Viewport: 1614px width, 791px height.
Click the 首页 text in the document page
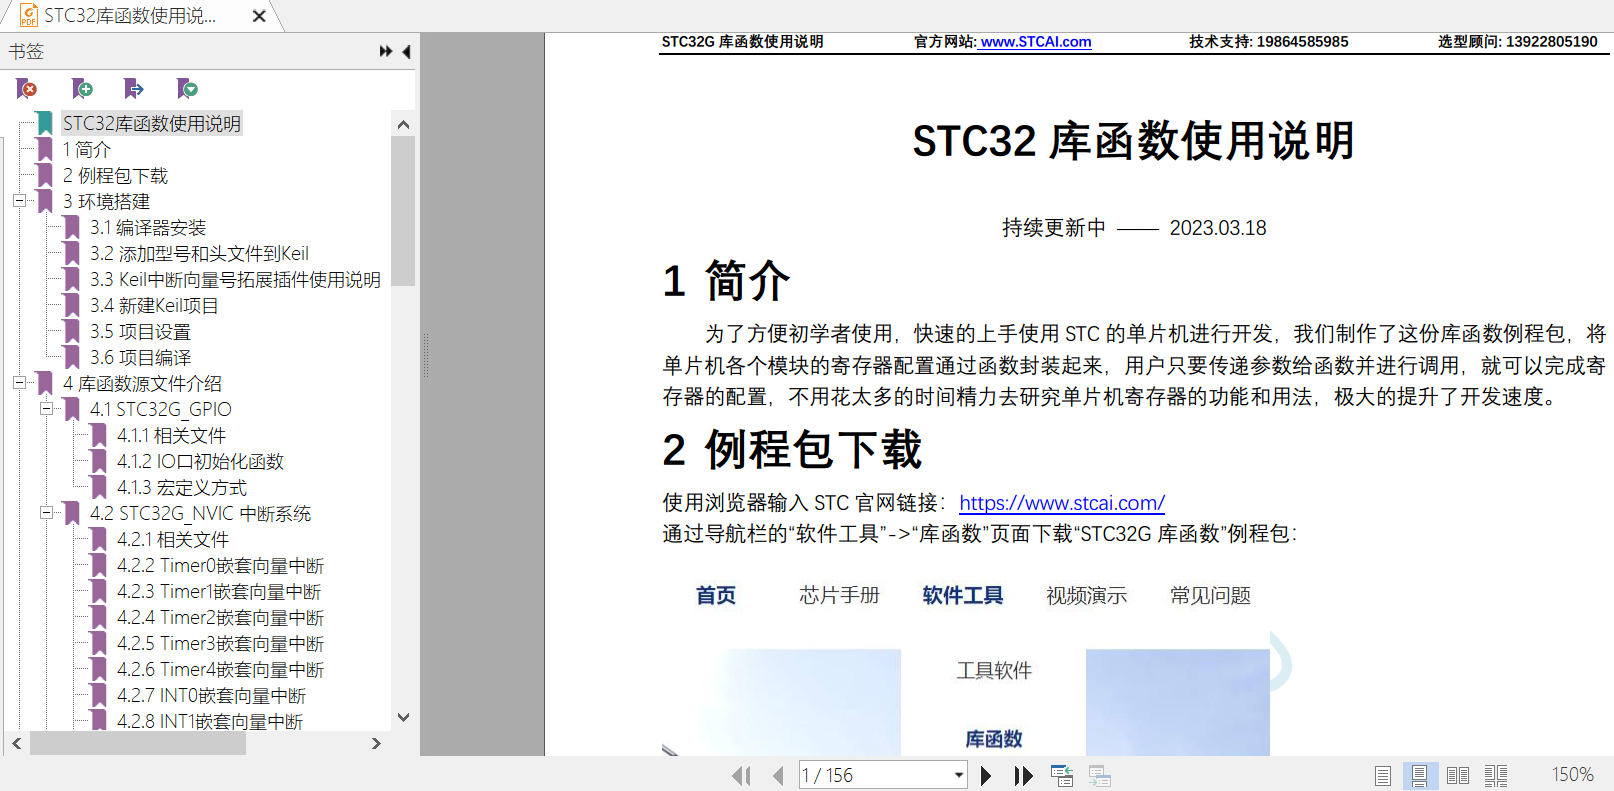coord(716,596)
